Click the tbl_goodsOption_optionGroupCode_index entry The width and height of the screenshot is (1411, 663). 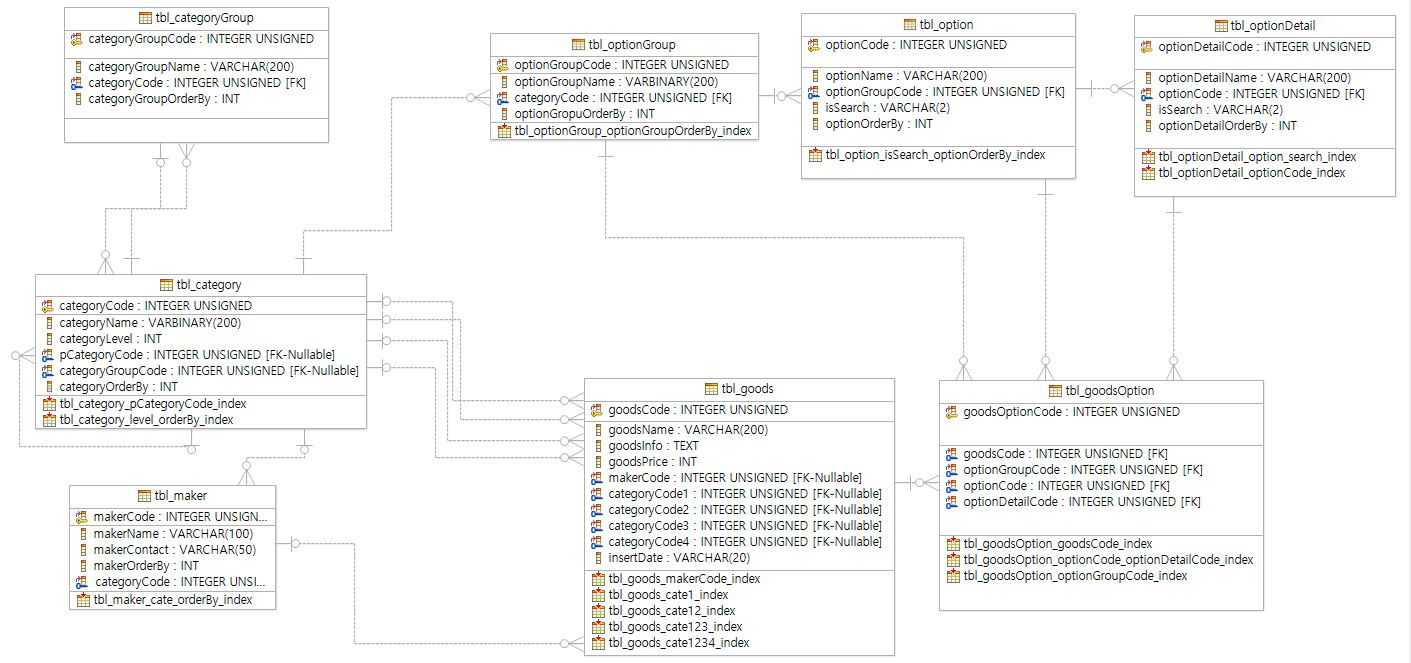[x=1075, y=576]
